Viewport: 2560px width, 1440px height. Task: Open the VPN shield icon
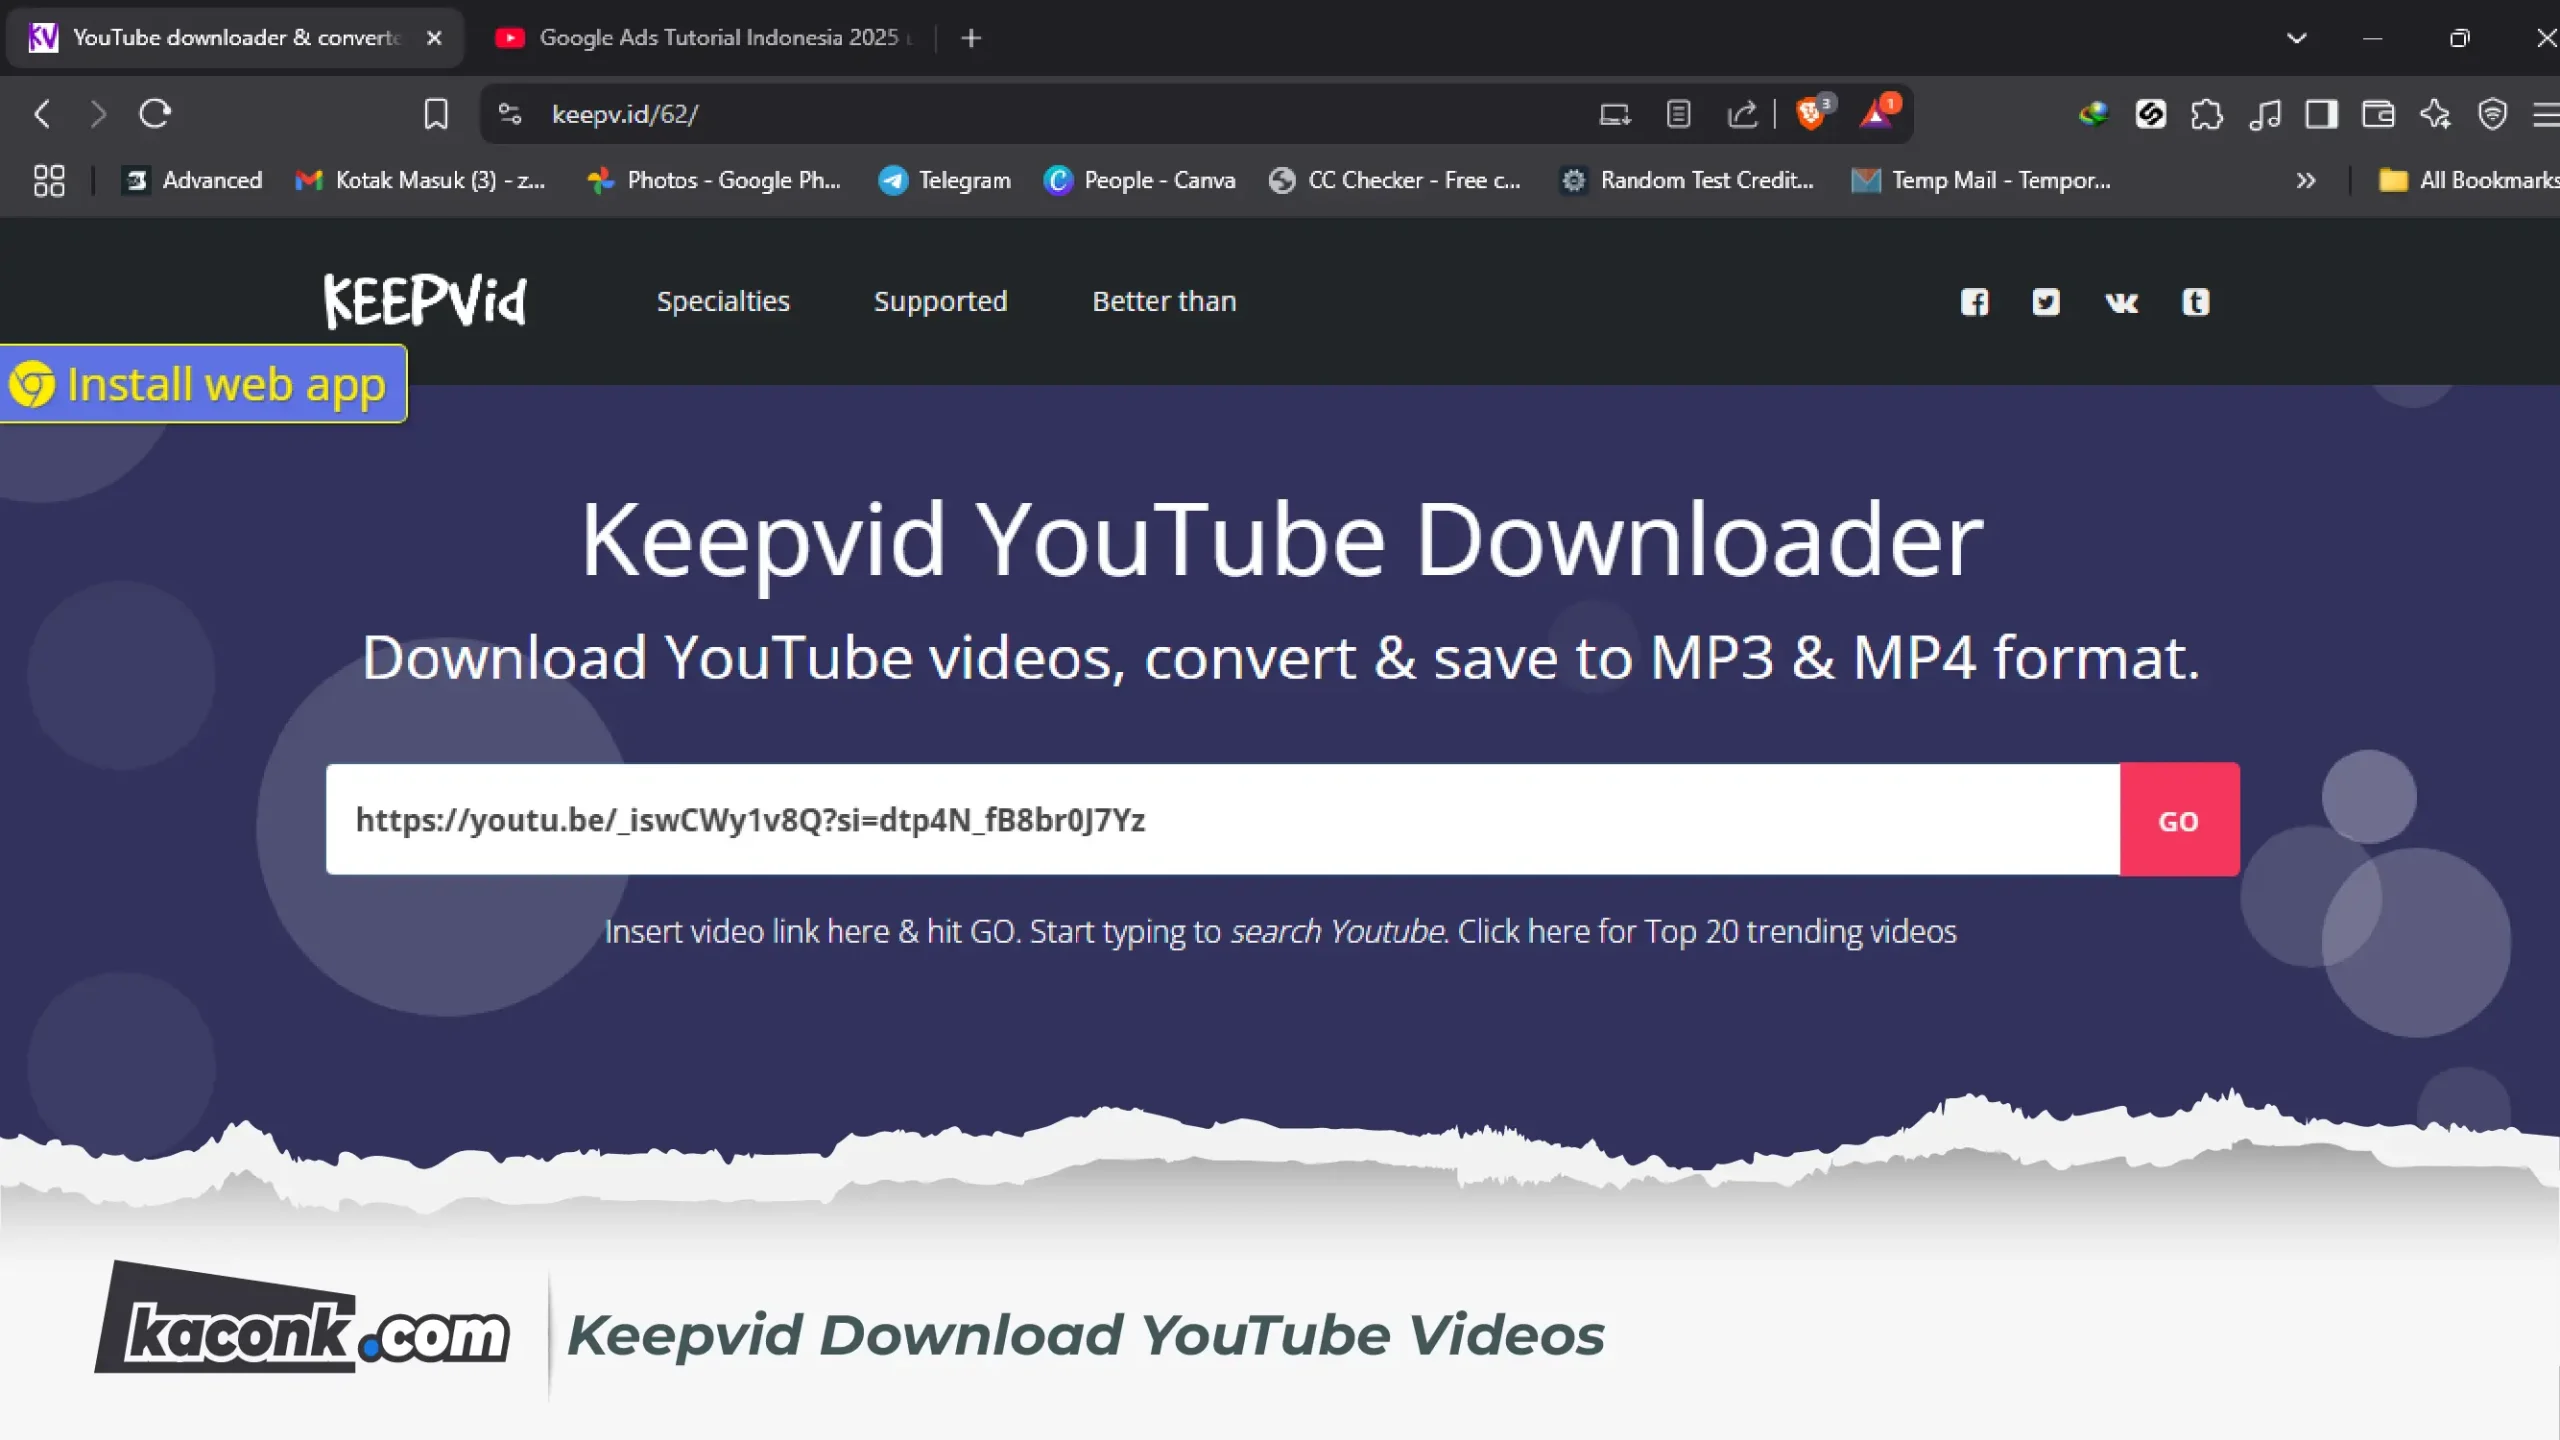click(2492, 114)
